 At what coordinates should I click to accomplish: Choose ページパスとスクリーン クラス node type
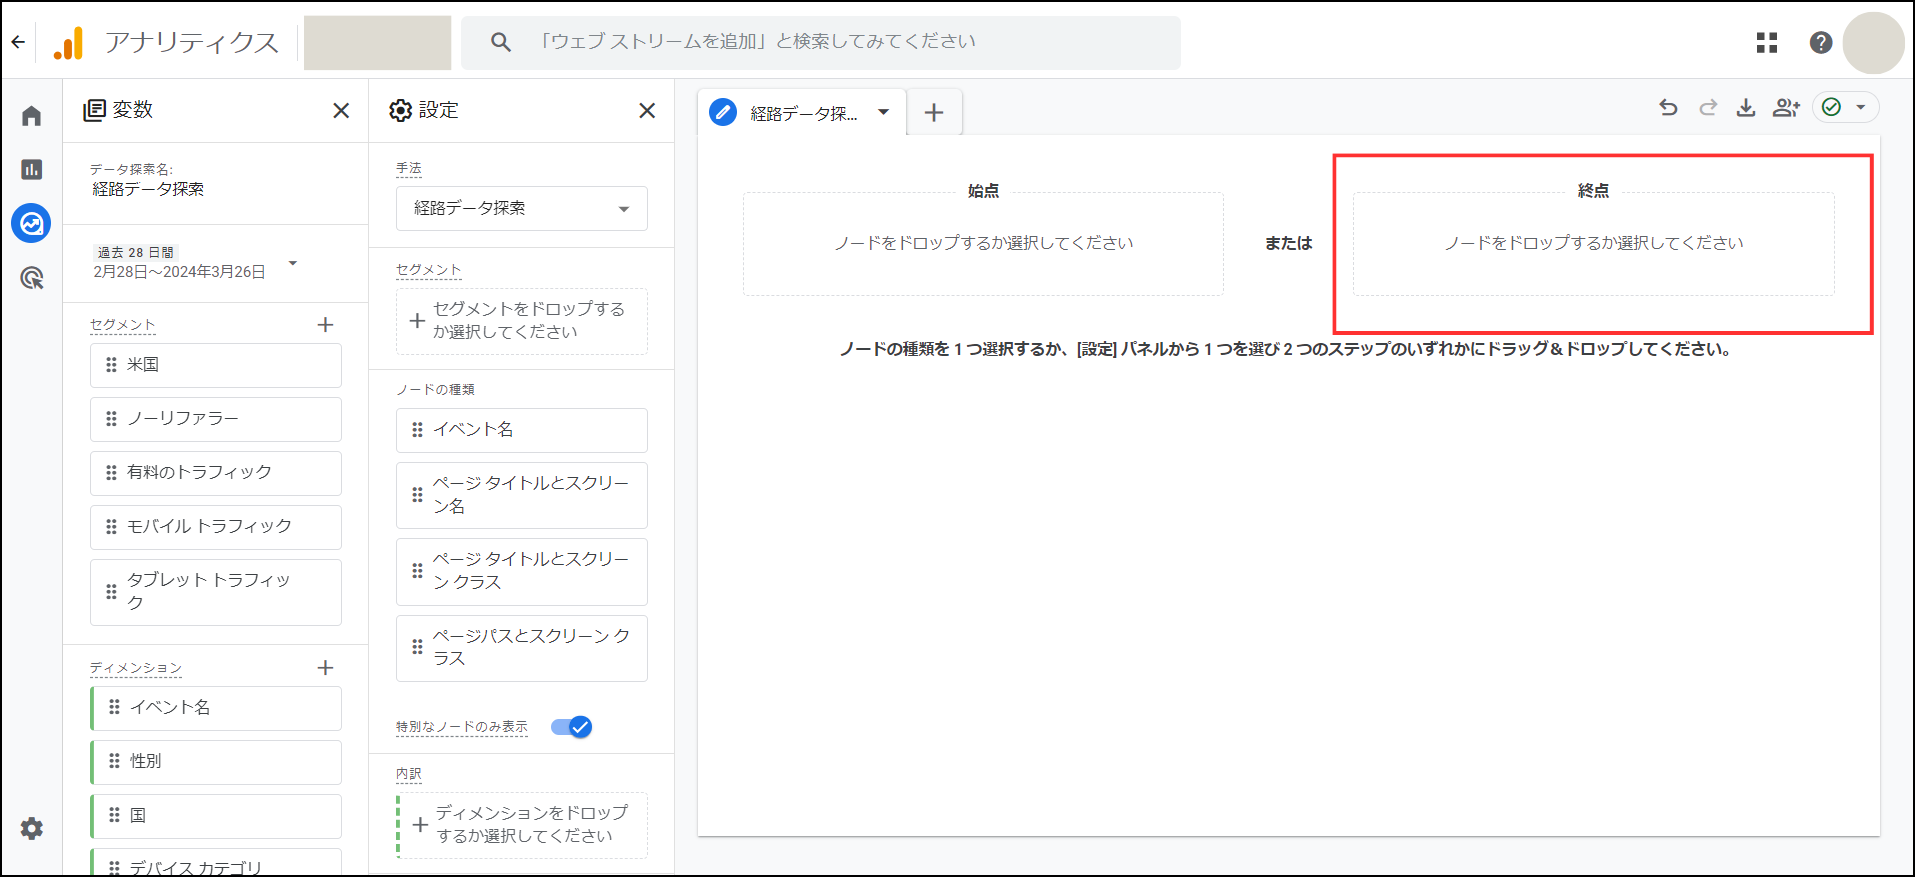click(x=522, y=648)
